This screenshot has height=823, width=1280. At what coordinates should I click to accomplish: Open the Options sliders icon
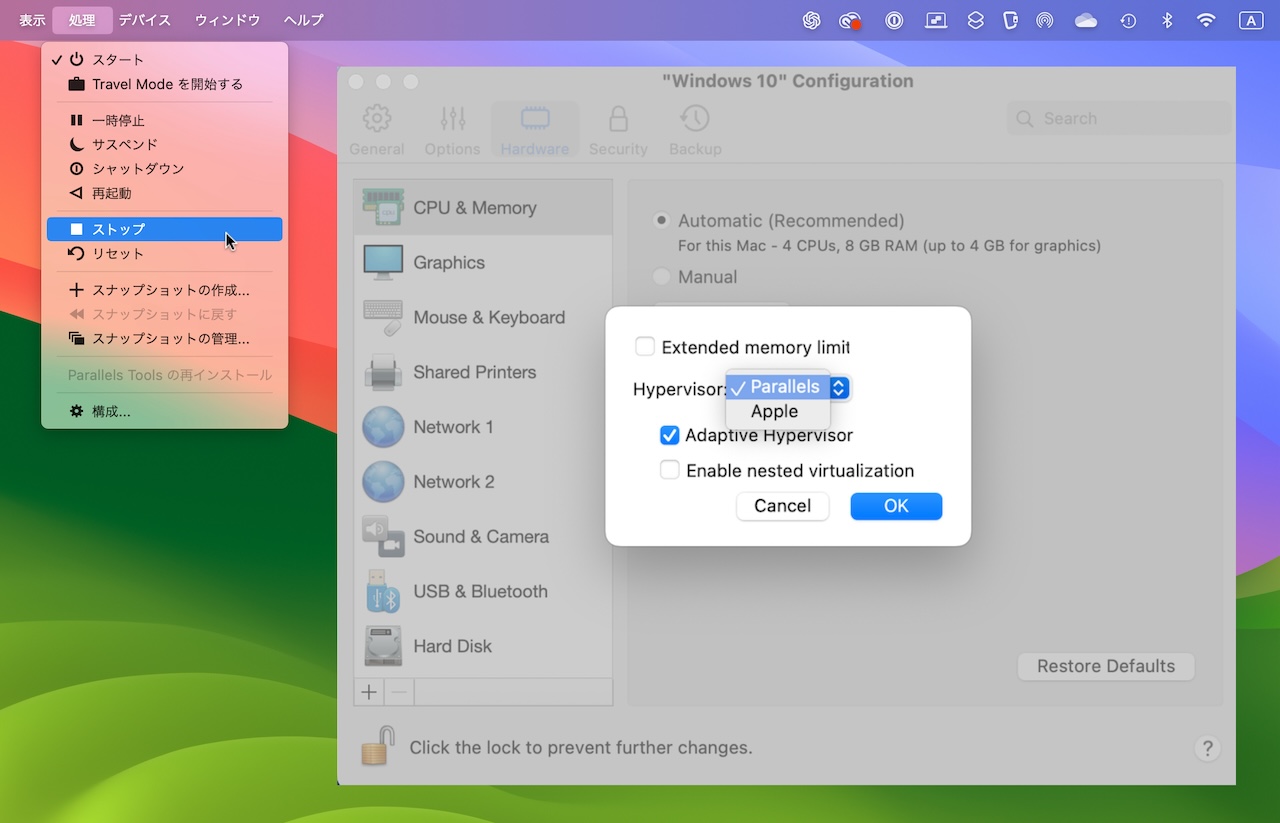point(453,119)
